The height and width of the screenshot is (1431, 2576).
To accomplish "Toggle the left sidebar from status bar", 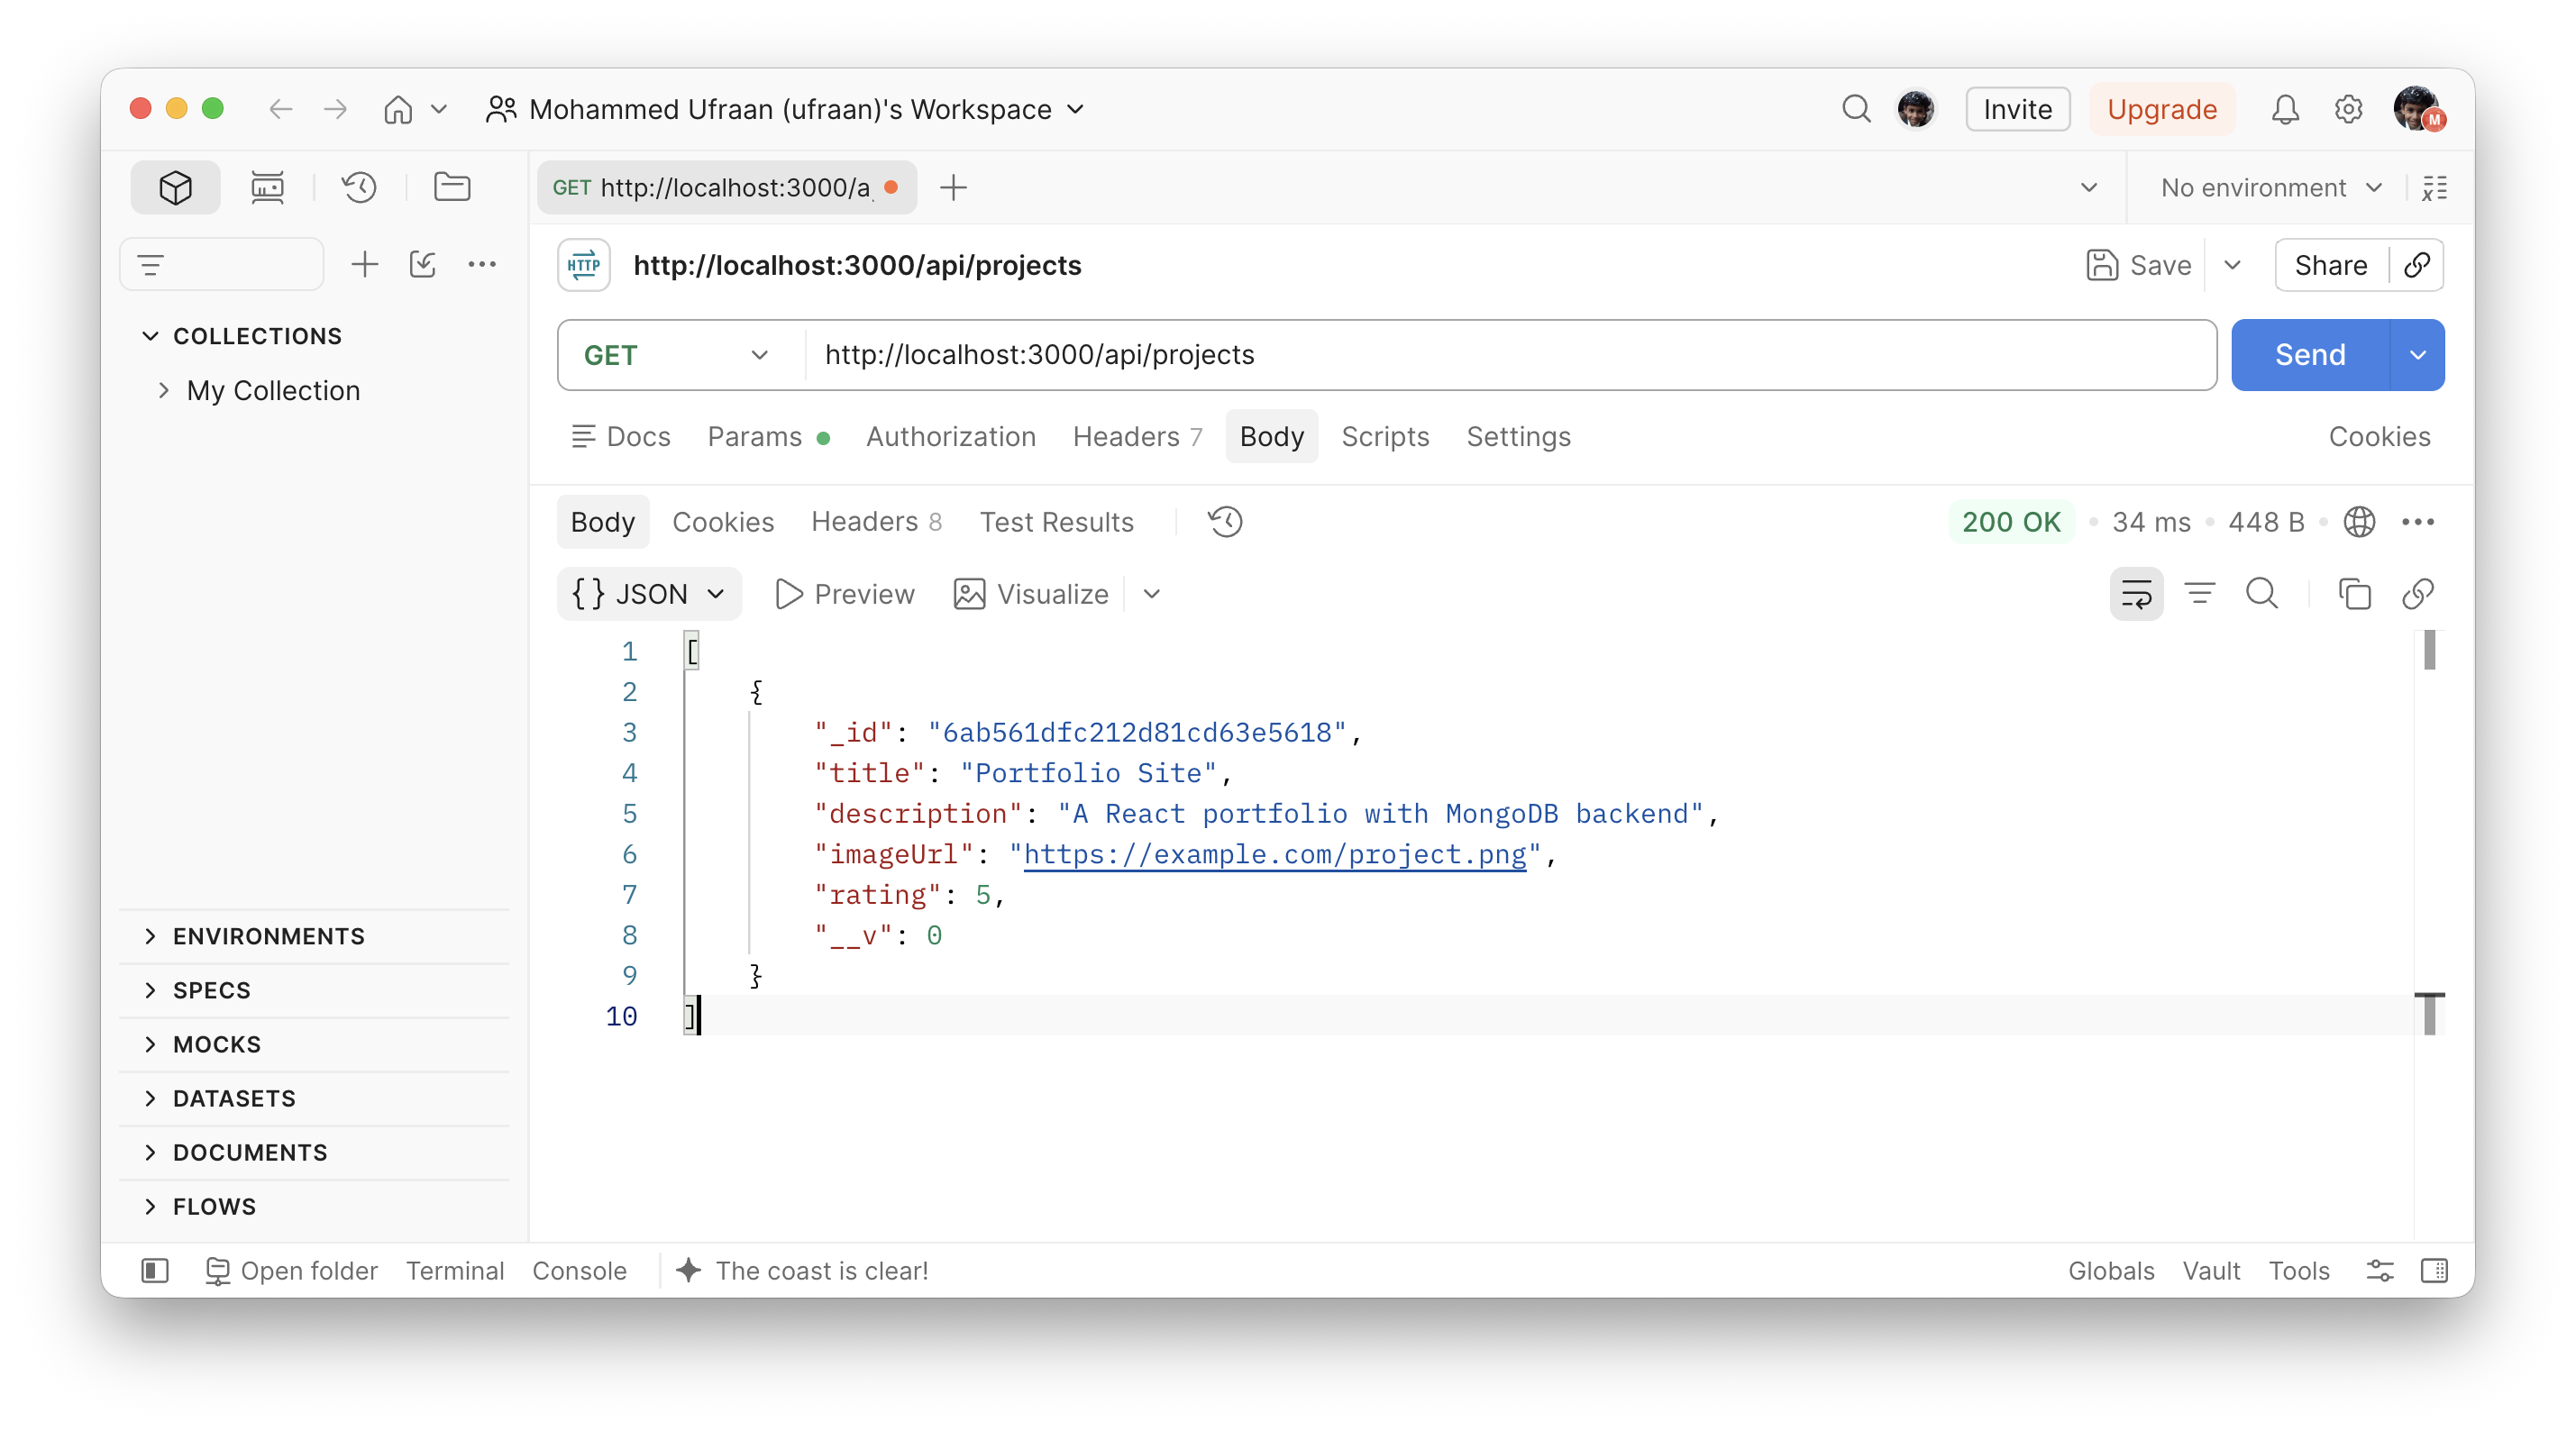I will click(155, 1270).
